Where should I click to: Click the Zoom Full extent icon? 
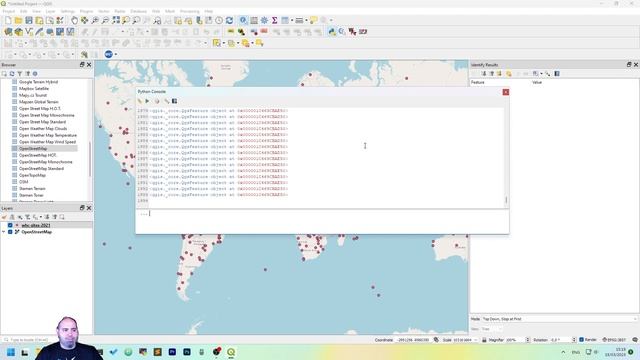tap(116, 20)
